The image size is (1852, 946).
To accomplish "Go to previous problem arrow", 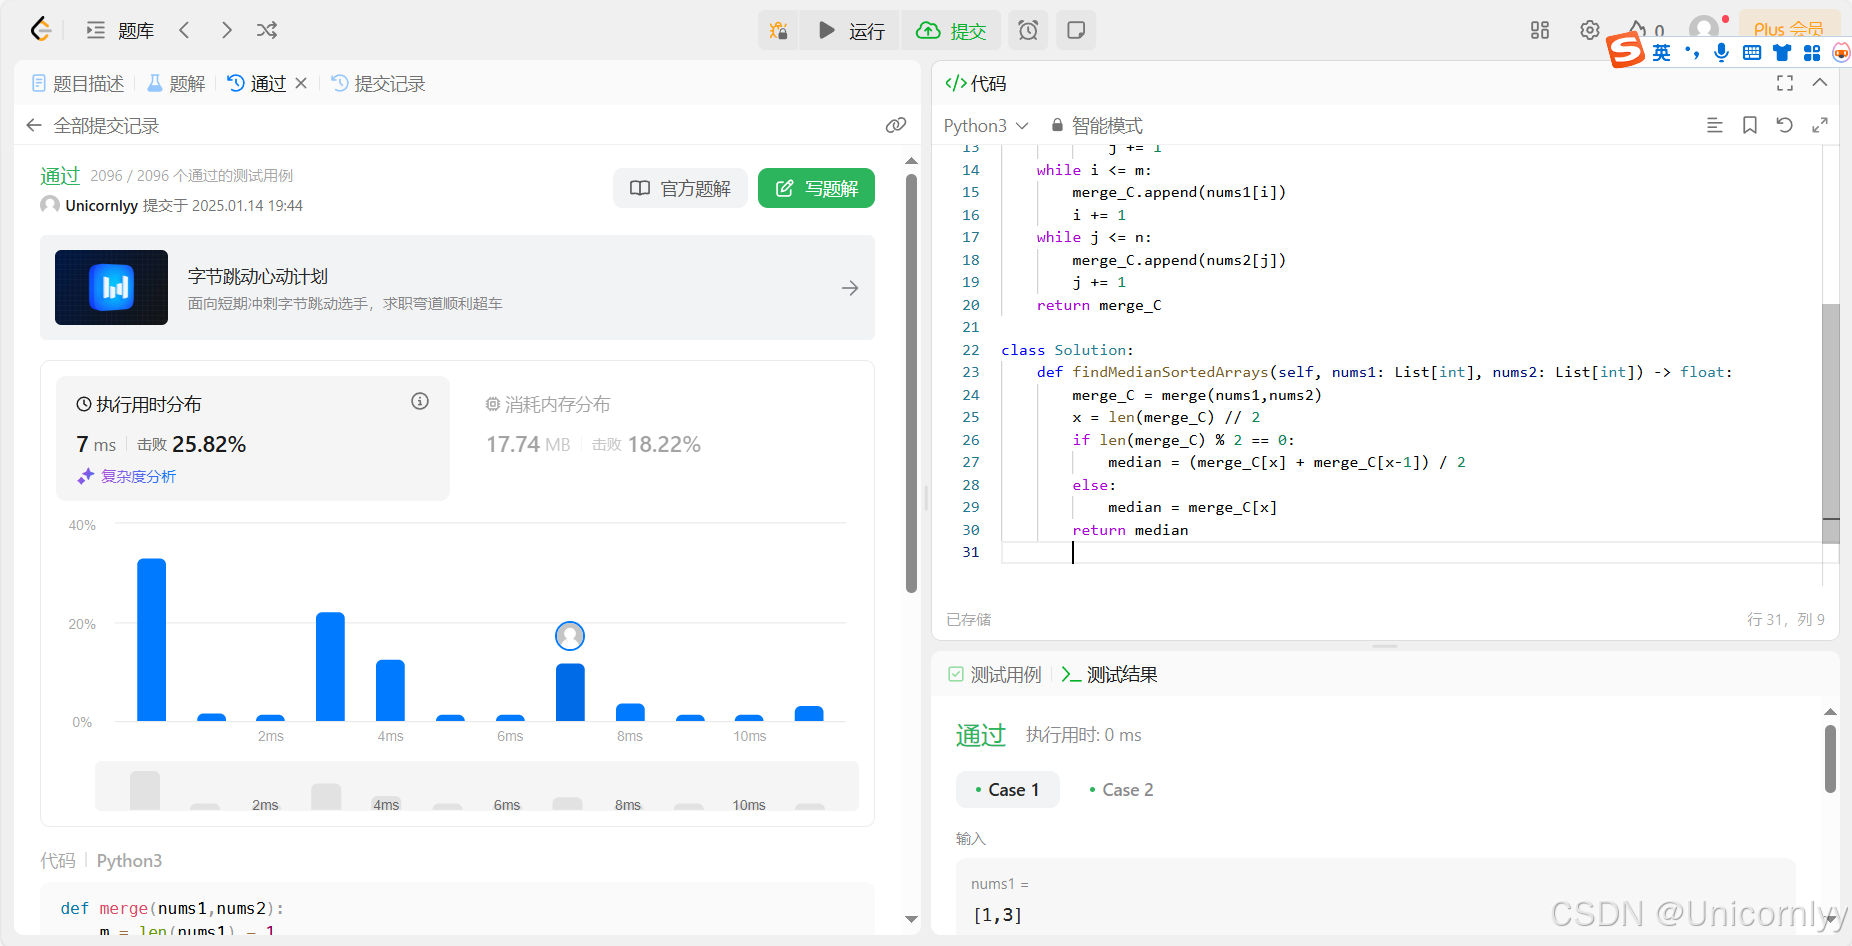I will coord(184,30).
